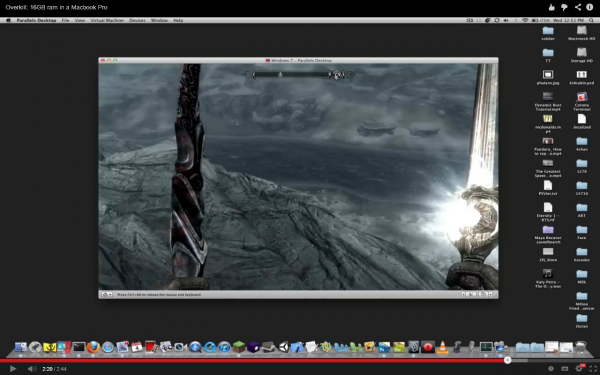Open the Parallels Desktop menu
Viewport: 600px width, 375px height.
pos(36,20)
